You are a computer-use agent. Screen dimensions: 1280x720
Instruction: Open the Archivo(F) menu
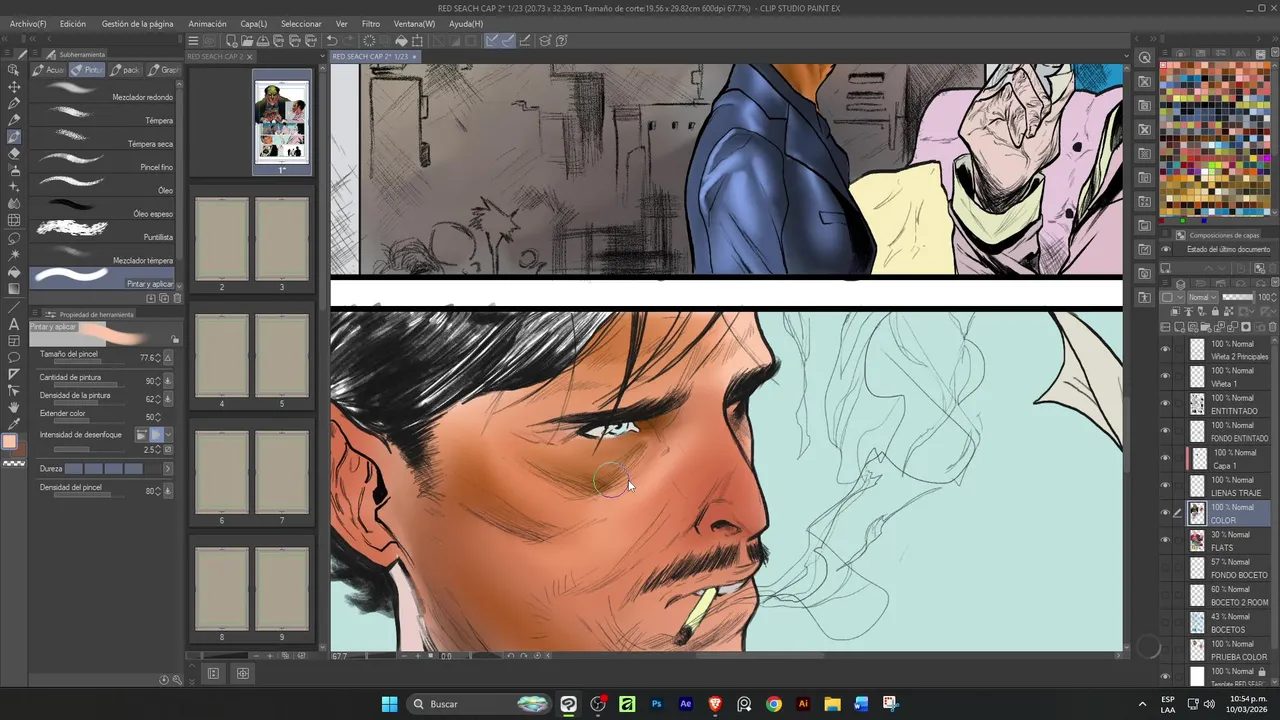28,23
